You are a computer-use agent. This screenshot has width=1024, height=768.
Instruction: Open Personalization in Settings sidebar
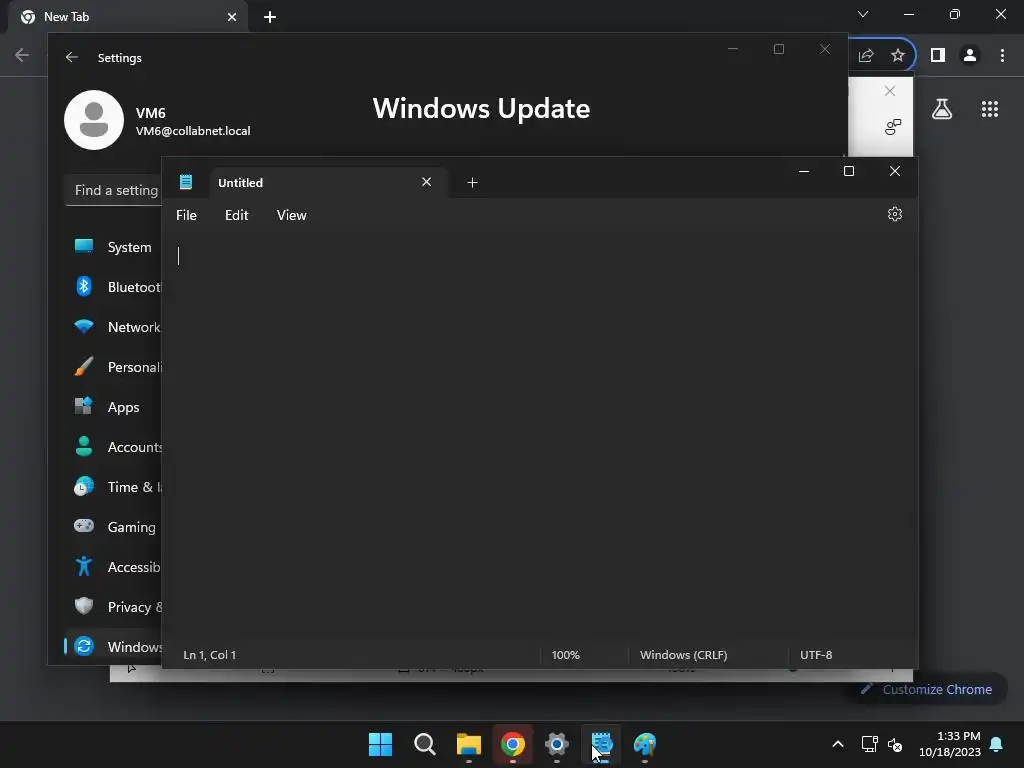(113, 367)
